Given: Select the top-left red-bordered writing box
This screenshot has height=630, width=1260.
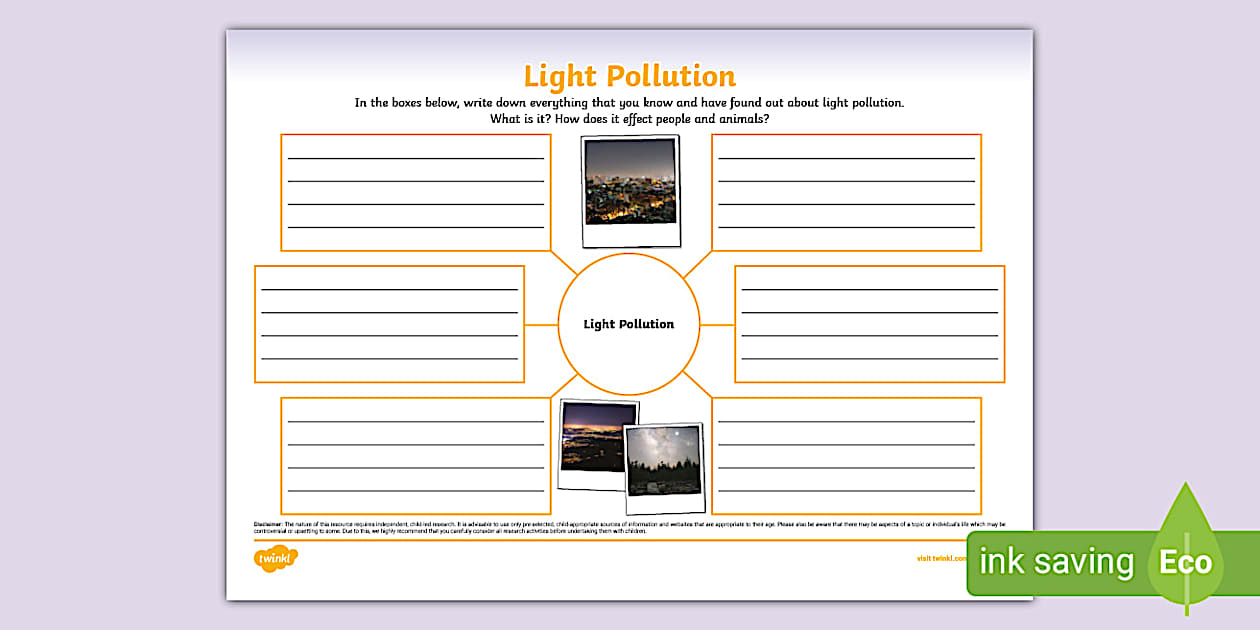Looking at the screenshot, I should coord(416,190).
